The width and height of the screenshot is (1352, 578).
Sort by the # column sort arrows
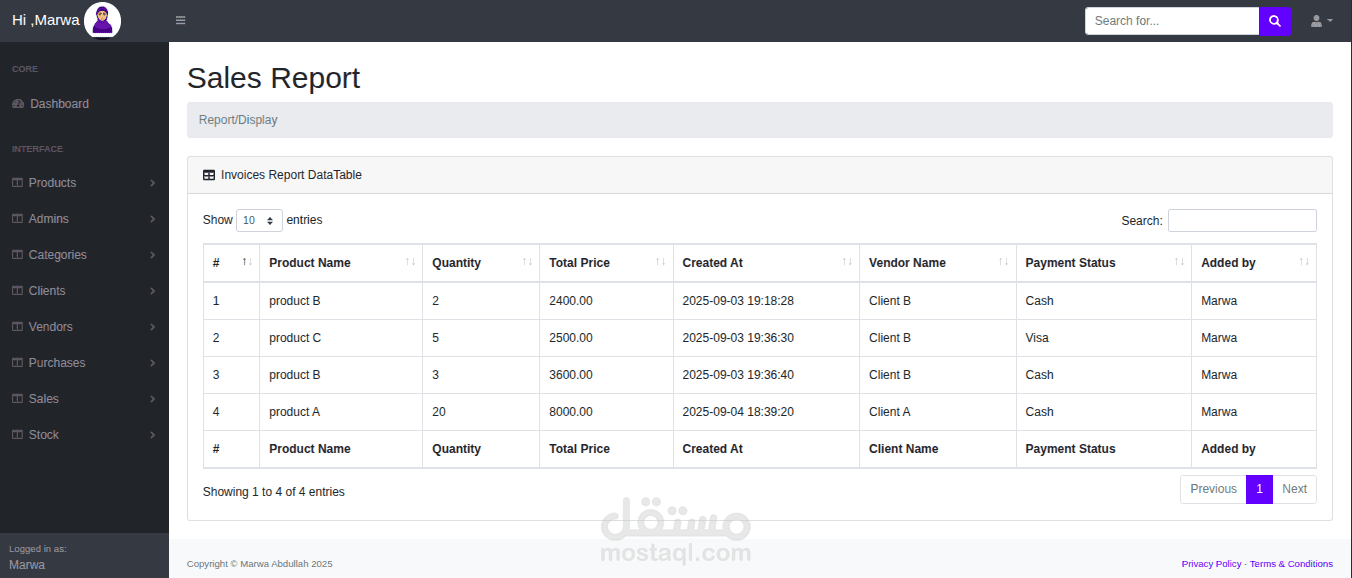click(x=247, y=262)
